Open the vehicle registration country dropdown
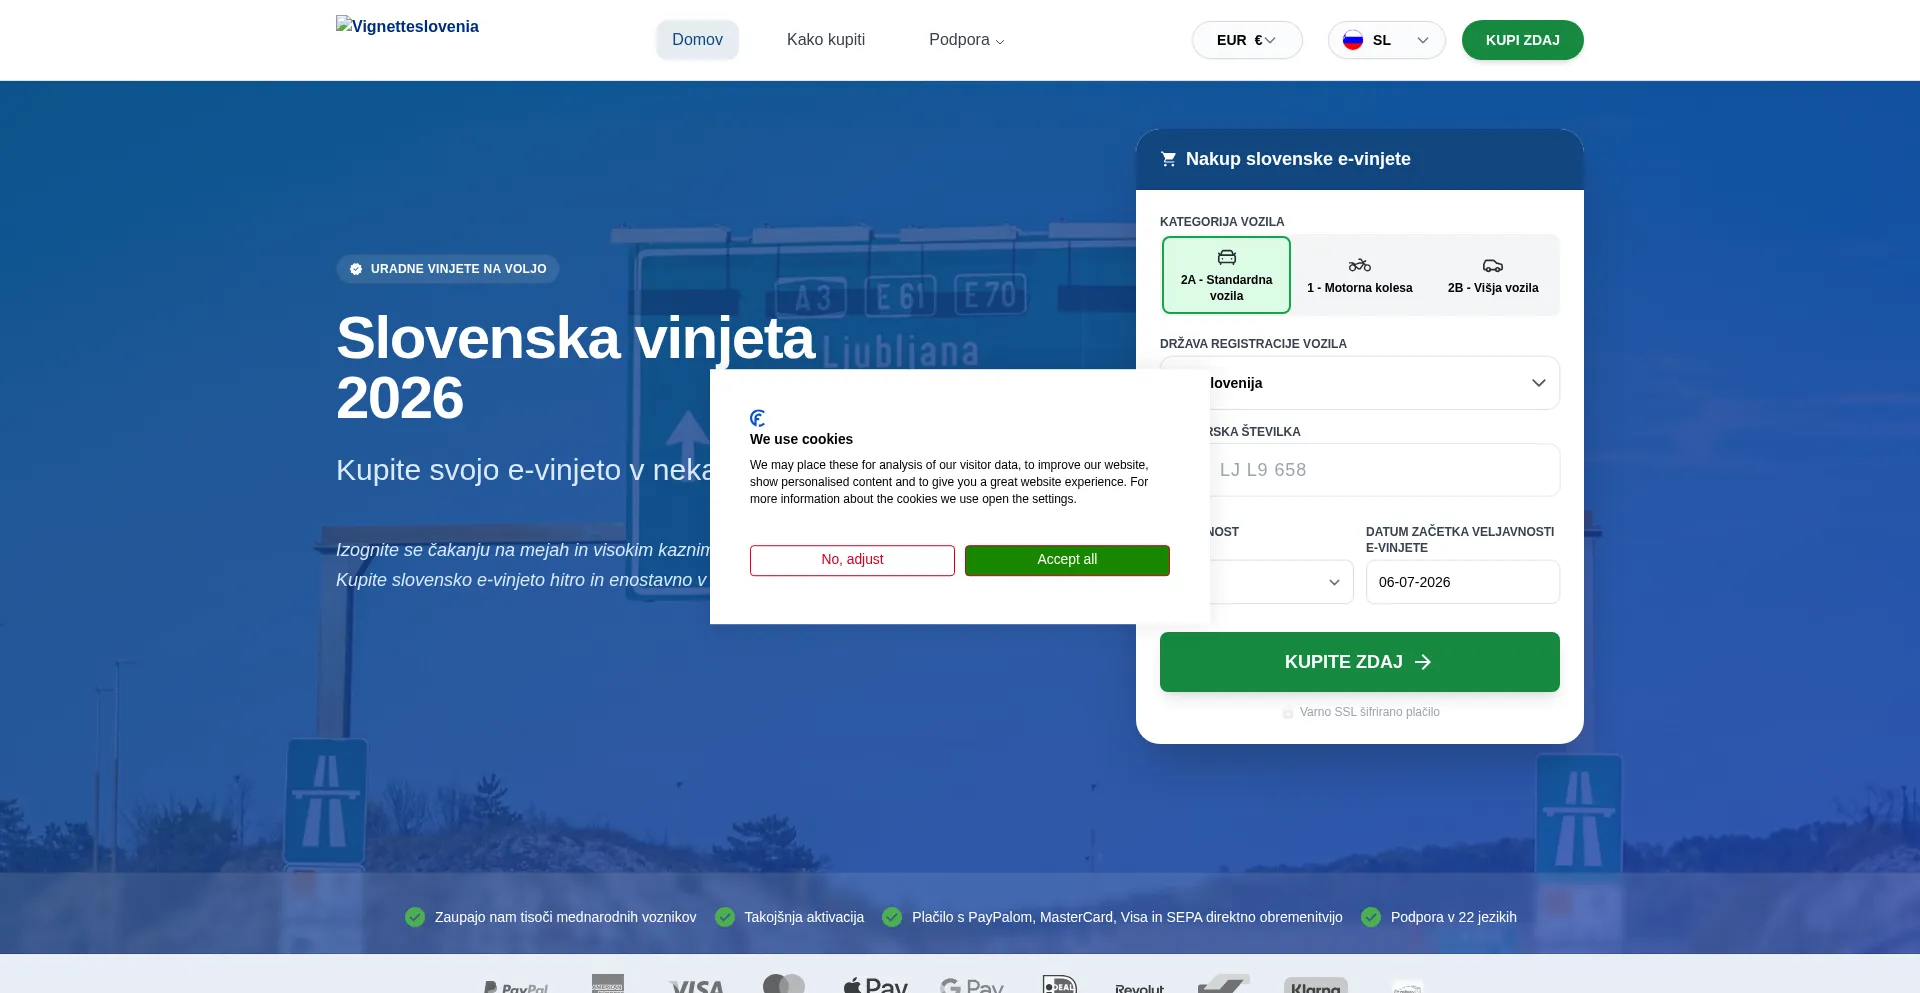The width and height of the screenshot is (1920, 993). (1360, 383)
